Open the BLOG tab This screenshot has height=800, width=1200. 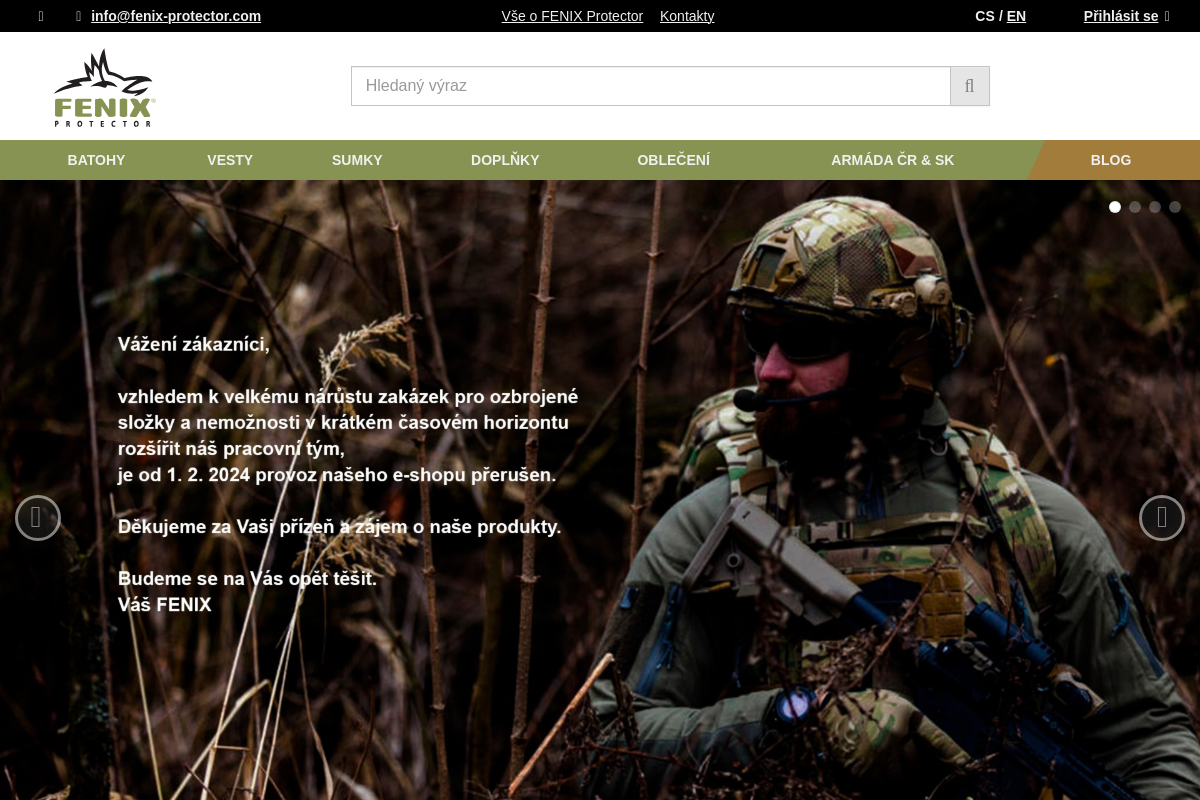(1111, 160)
